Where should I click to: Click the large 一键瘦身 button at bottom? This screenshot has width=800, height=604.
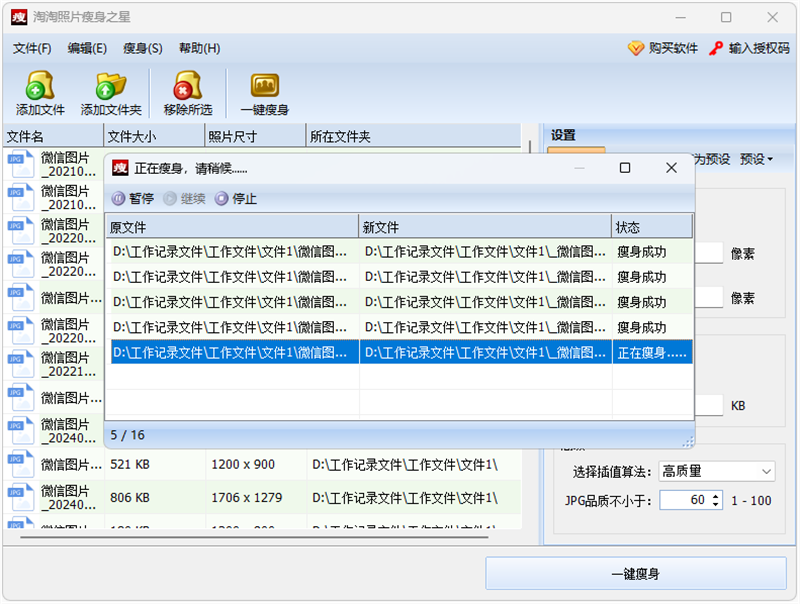pos(636,574)
